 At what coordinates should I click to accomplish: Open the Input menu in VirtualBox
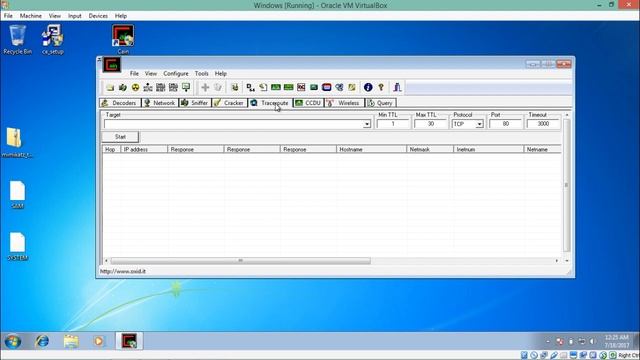pos(75,16)
